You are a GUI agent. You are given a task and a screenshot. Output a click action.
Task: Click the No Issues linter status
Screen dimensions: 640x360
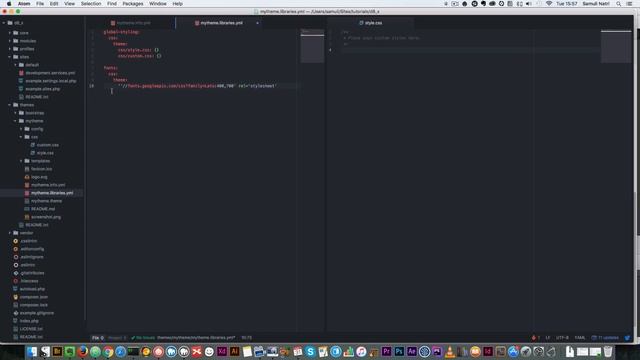point(143,338)
